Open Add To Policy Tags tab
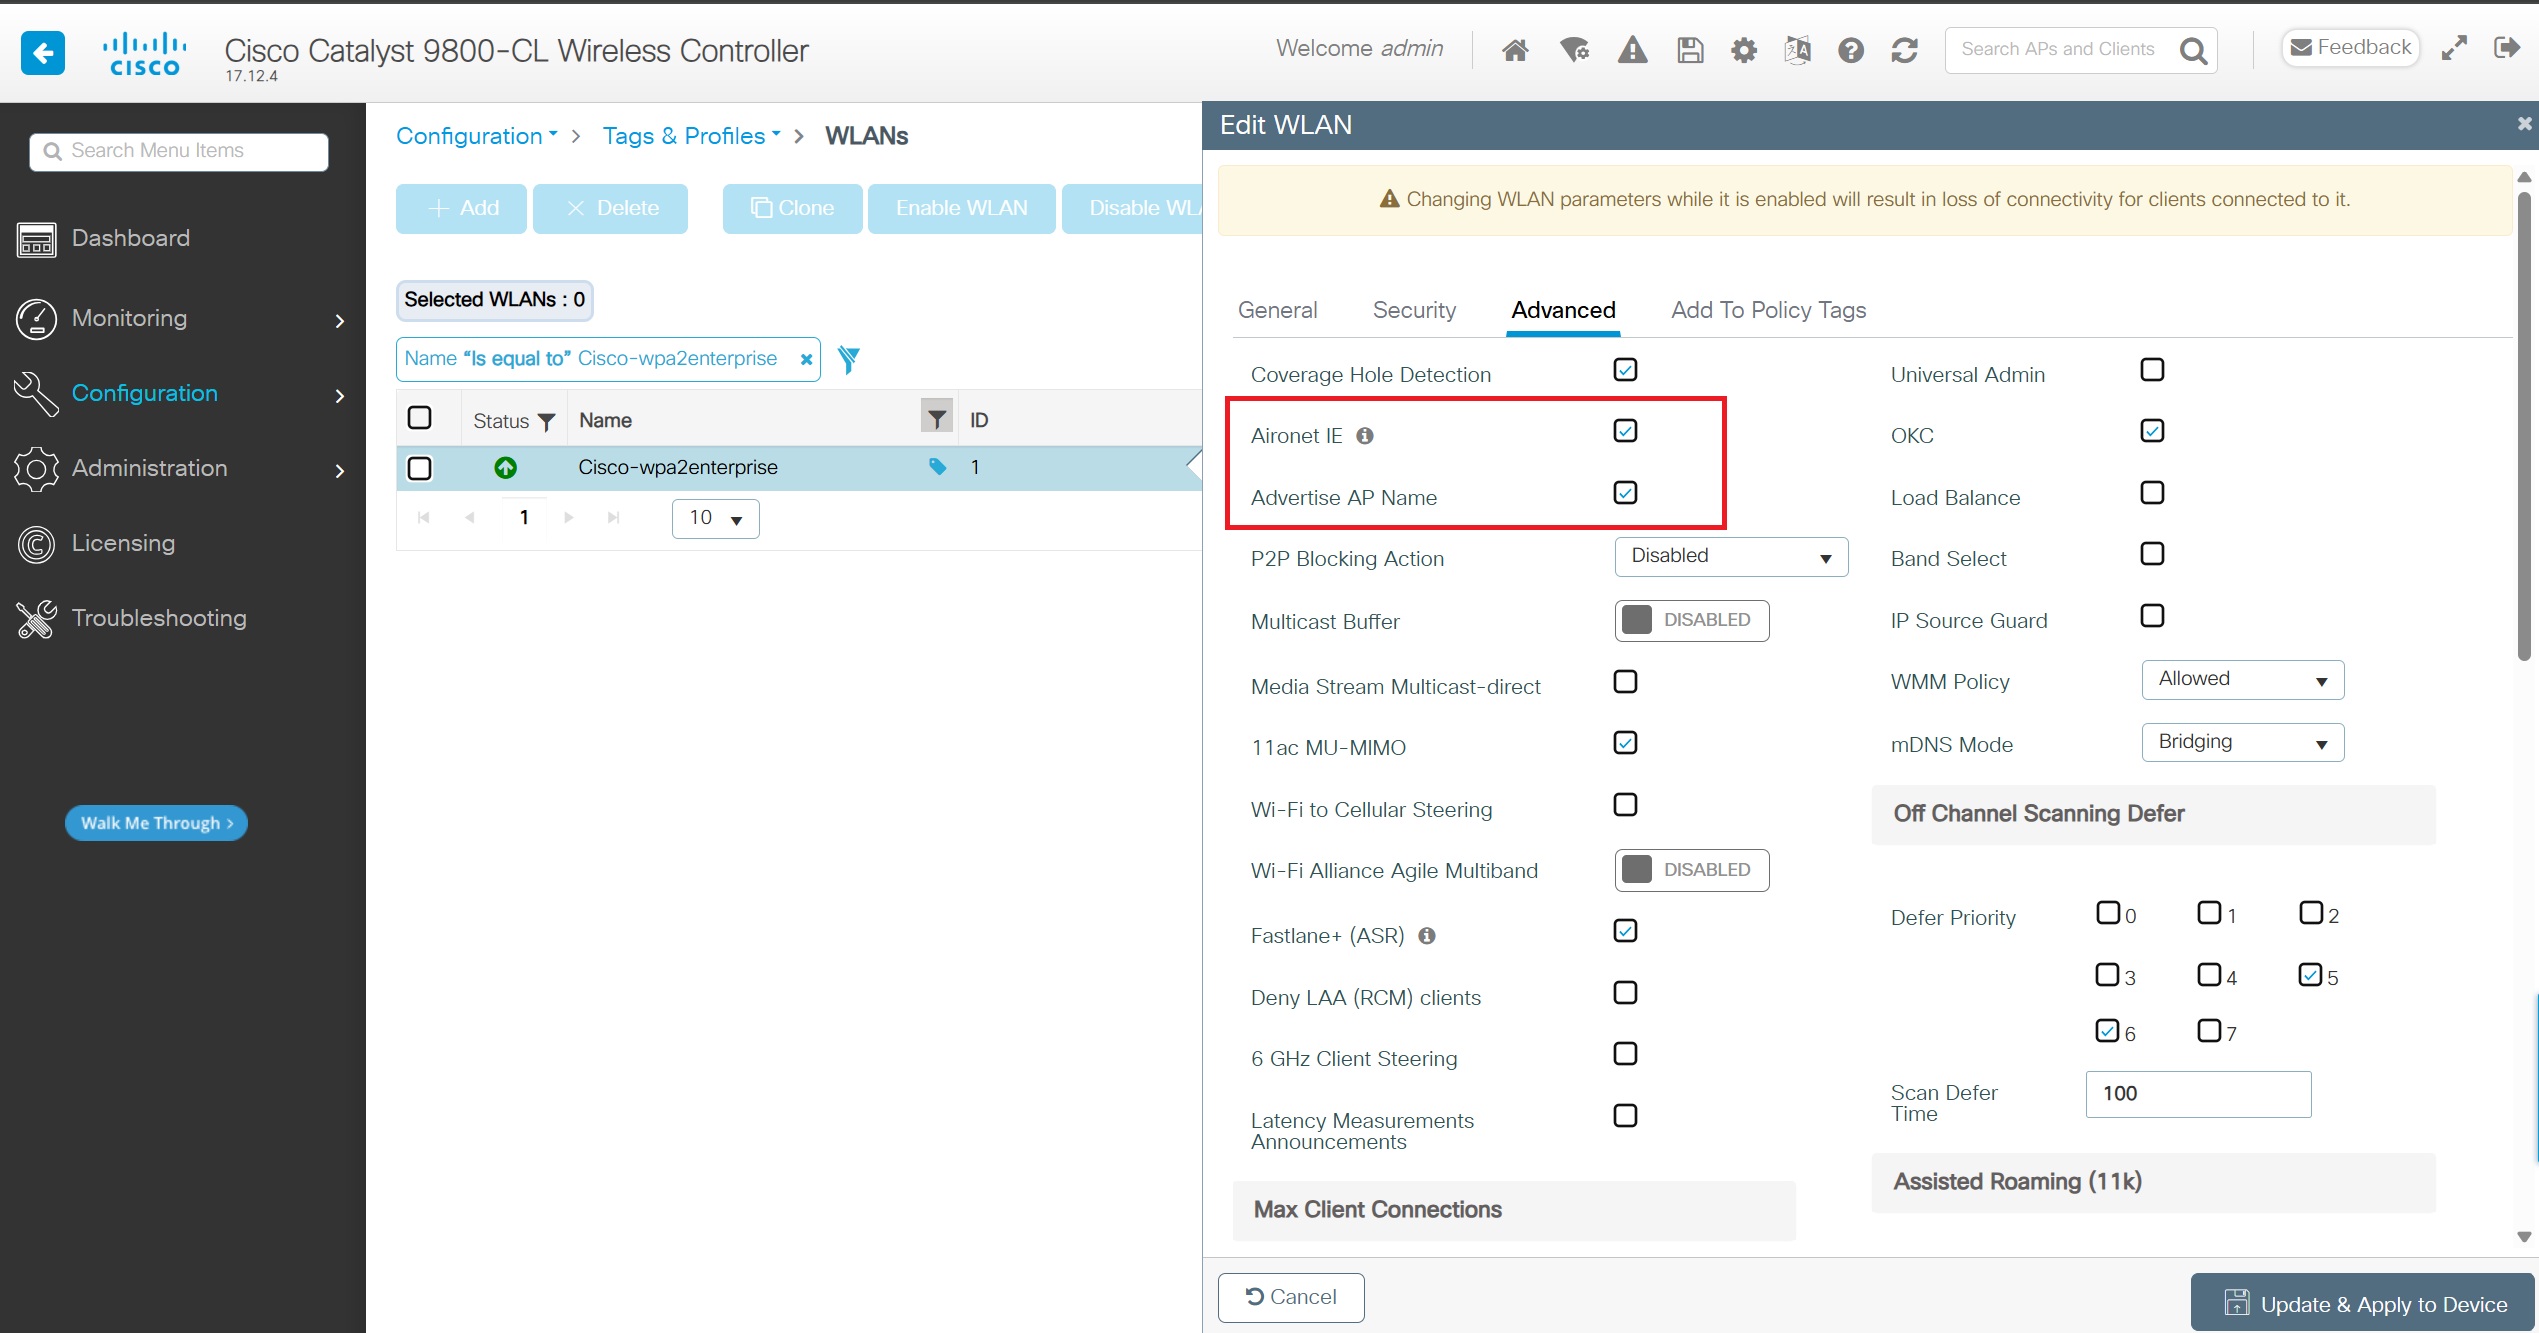The height and width of the screenshot is (1333, 2539). click(1768, 310)
